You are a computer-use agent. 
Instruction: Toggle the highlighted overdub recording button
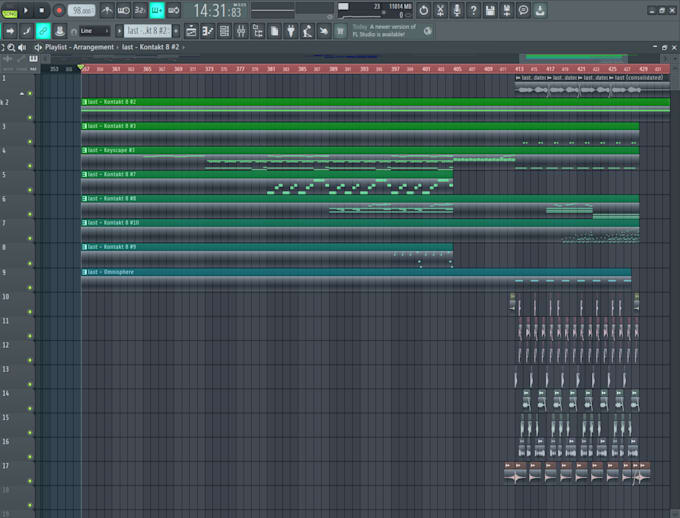pyautogui.click(x=157, y=10)
